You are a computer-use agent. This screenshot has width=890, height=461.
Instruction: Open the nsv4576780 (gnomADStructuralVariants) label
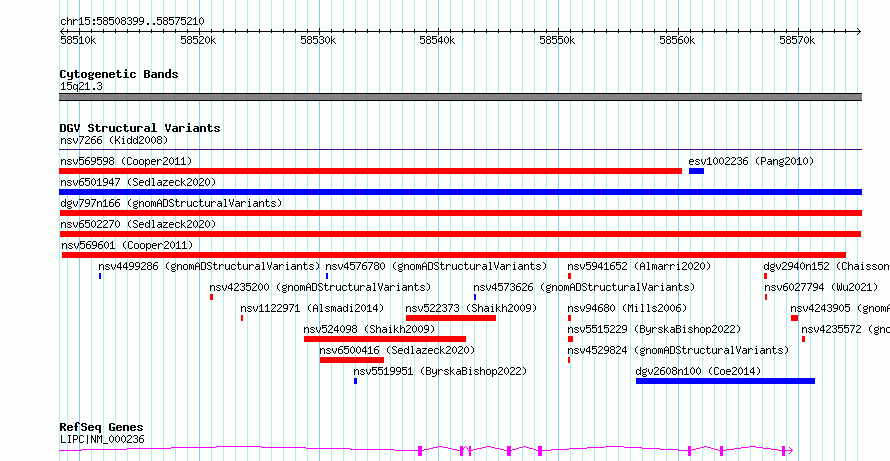click(436, 266)
